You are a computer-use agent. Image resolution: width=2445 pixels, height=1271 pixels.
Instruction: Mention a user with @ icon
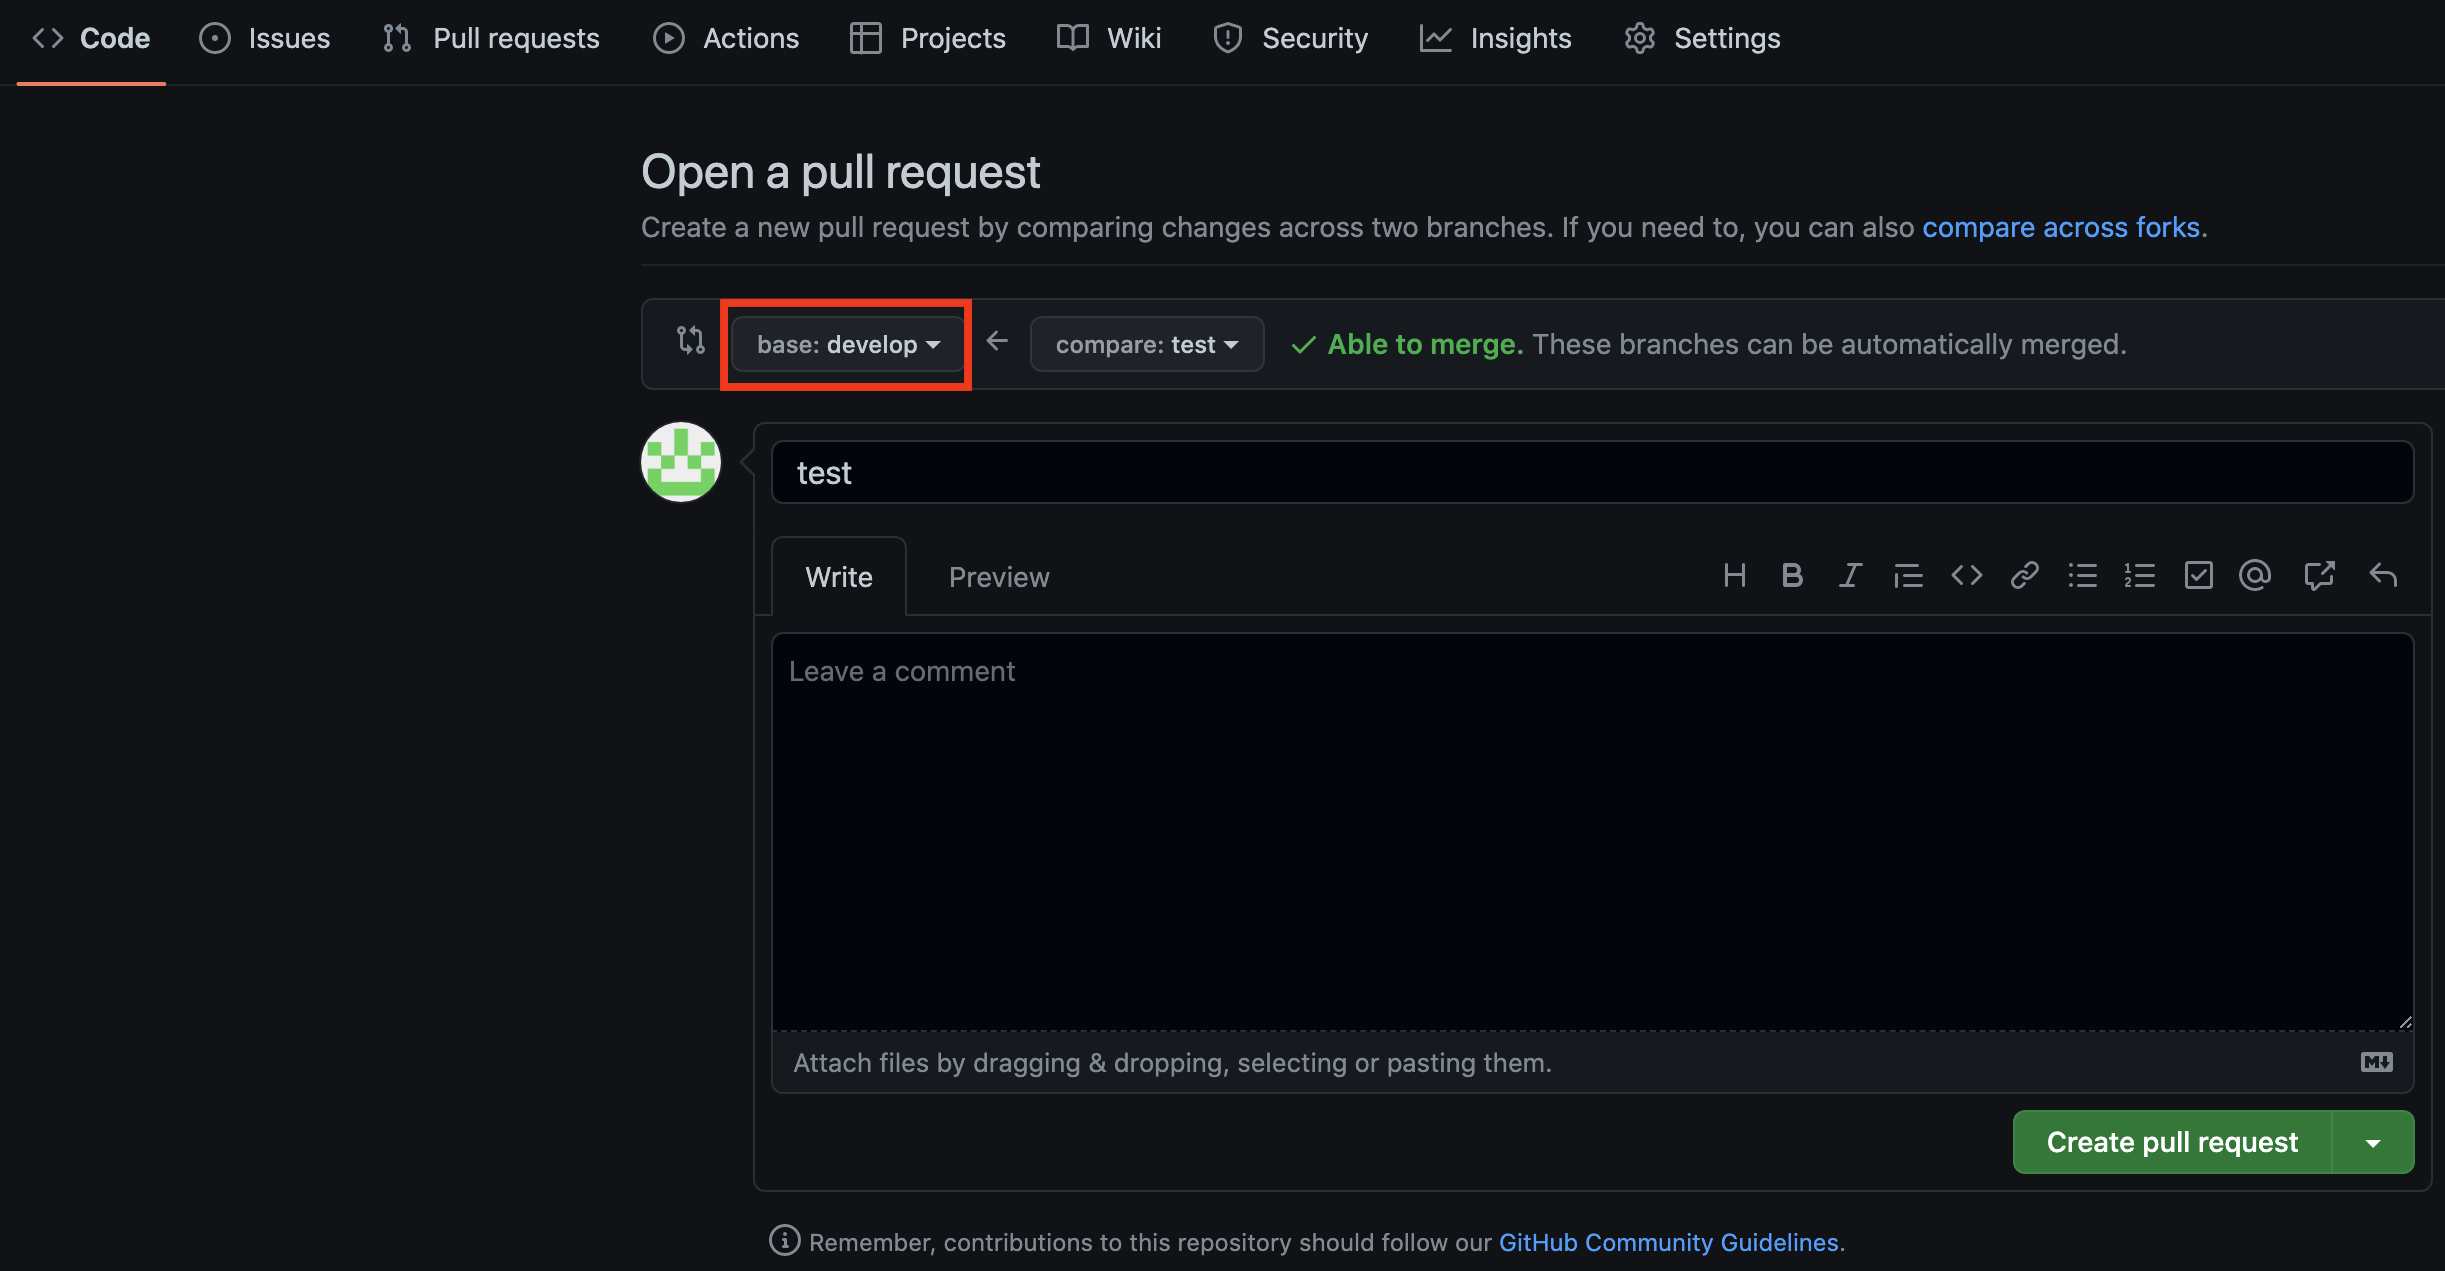2255,575
